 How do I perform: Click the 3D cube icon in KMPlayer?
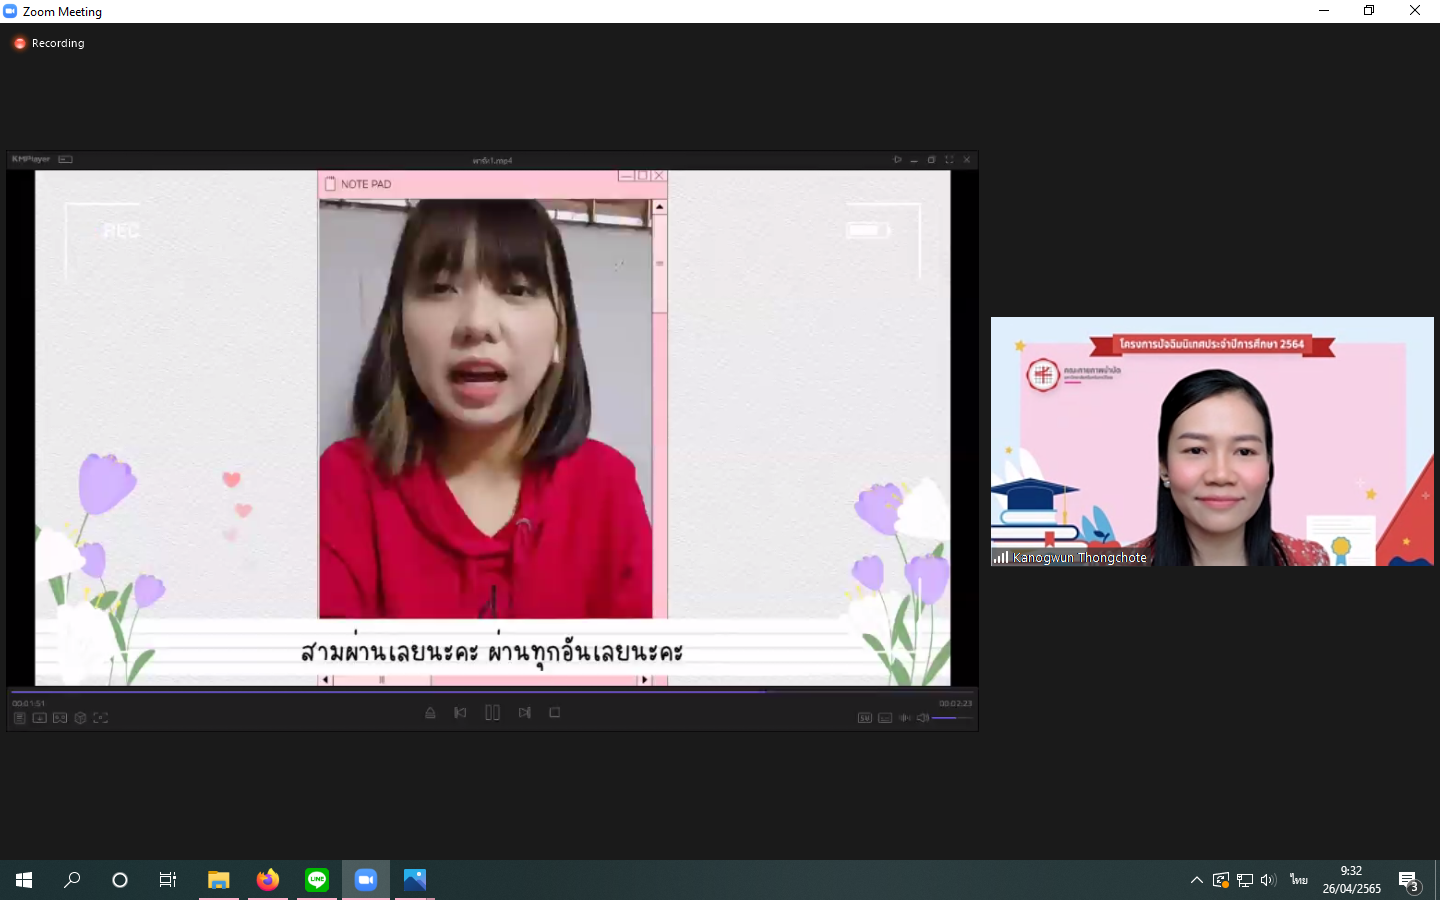tap(80, 718)
